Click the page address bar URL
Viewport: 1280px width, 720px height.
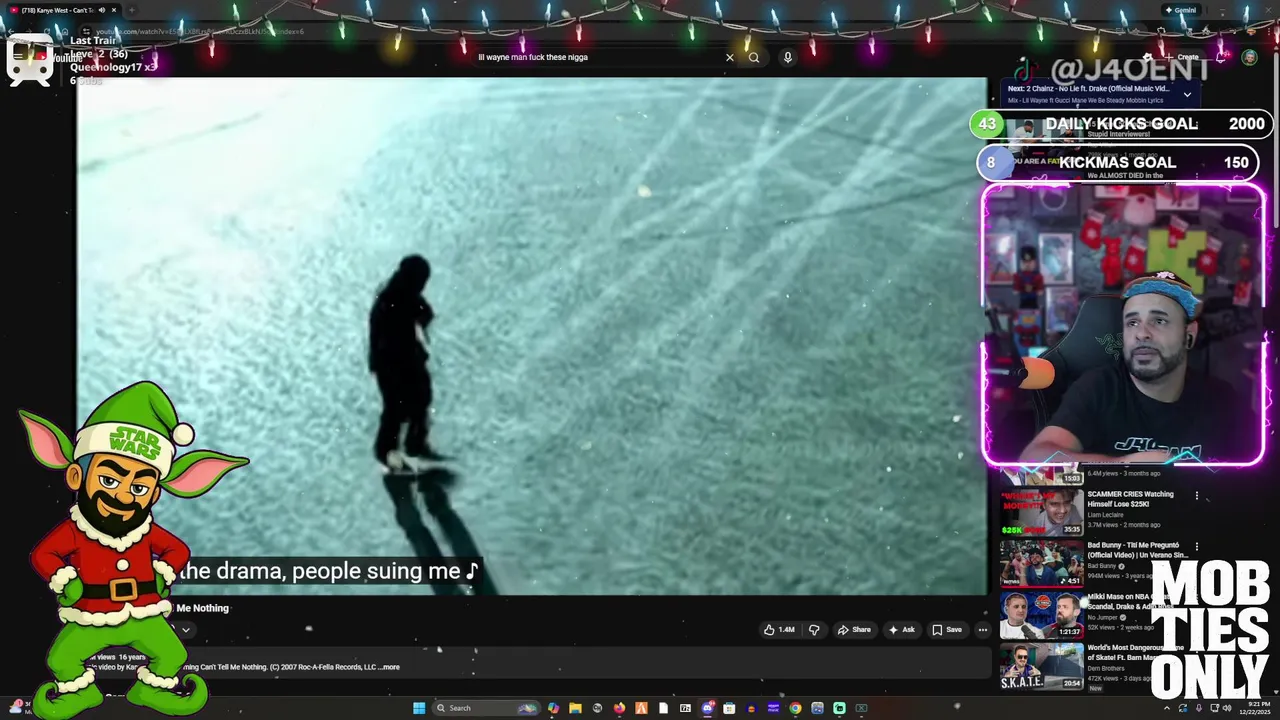coord(200,31)
